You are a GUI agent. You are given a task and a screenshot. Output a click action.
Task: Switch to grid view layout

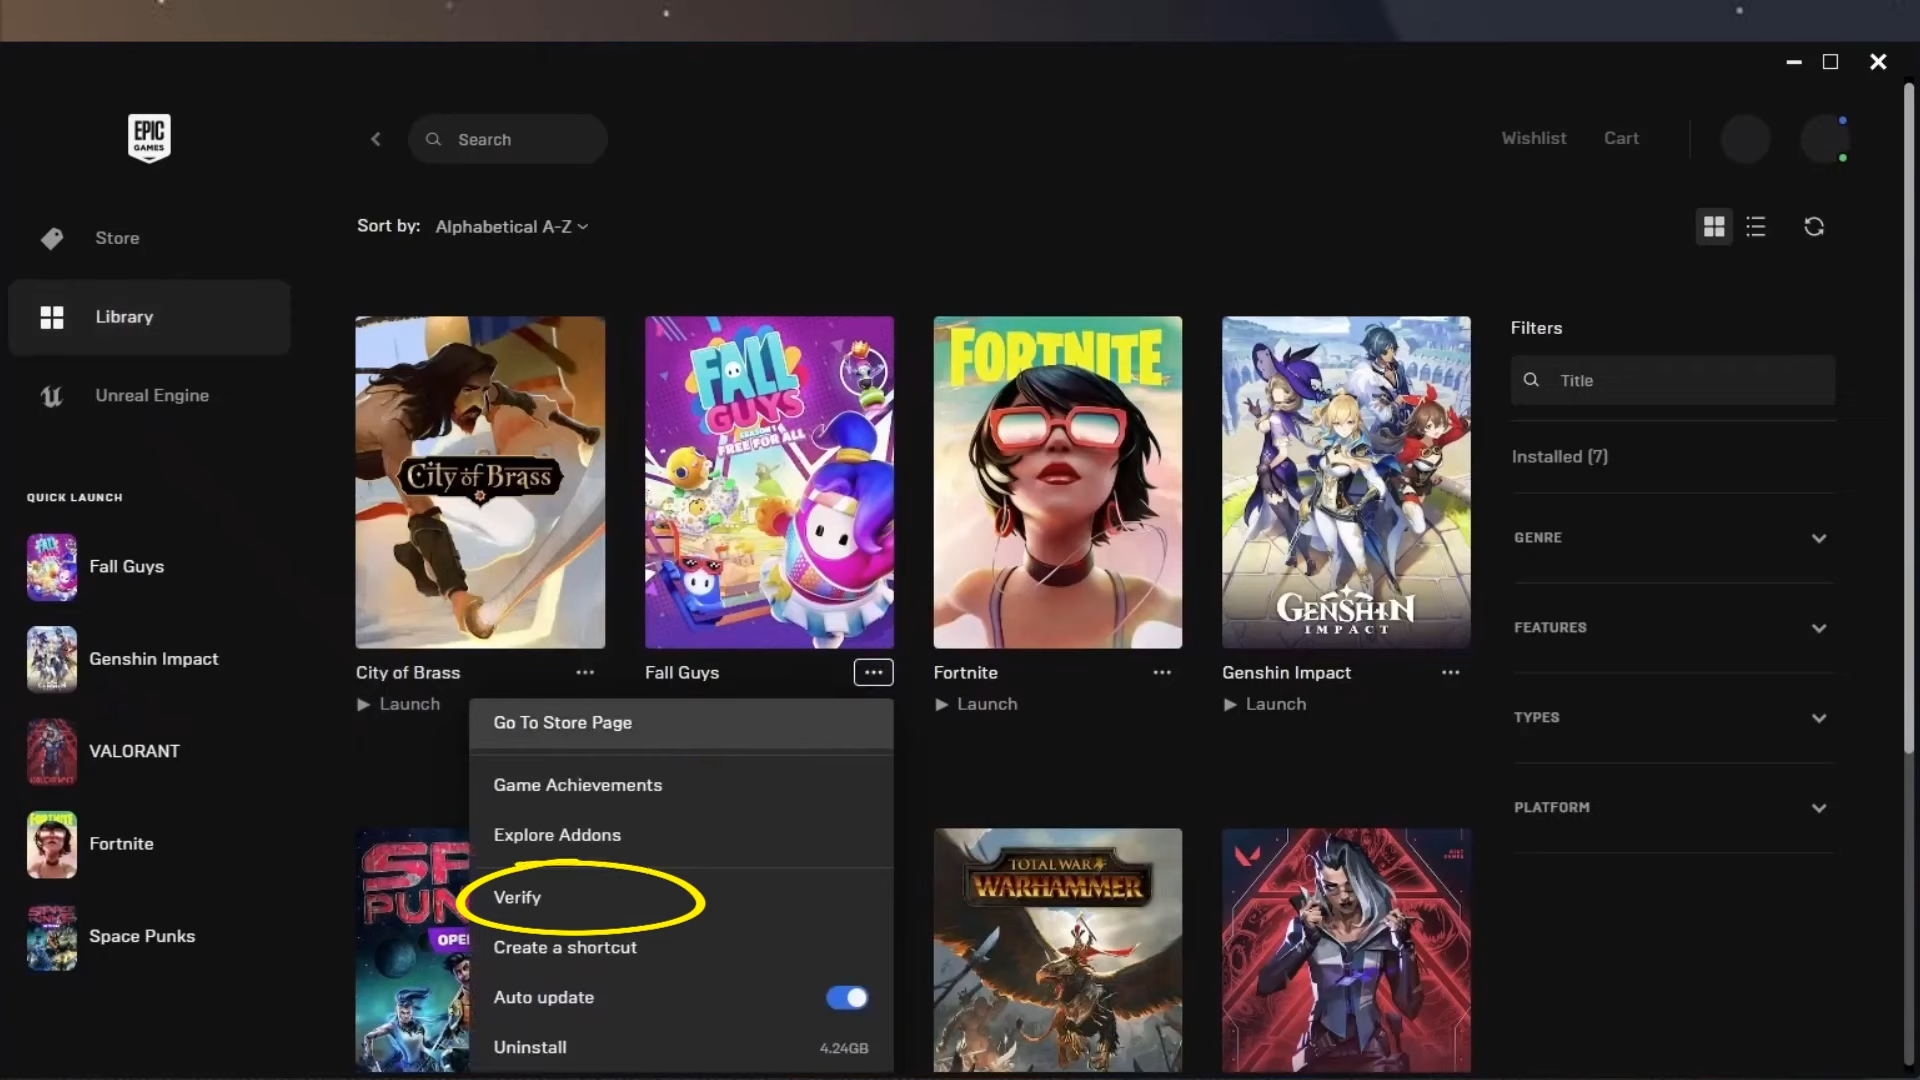[1714, 225]
